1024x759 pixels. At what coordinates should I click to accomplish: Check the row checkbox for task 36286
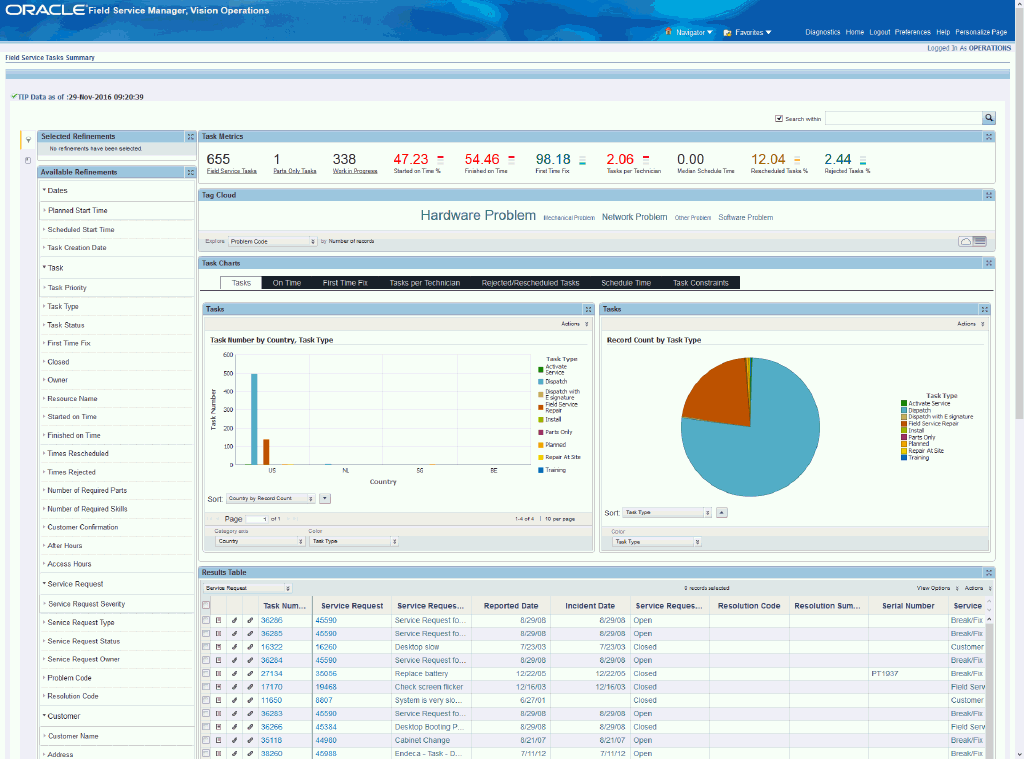[x=206, y=620]
